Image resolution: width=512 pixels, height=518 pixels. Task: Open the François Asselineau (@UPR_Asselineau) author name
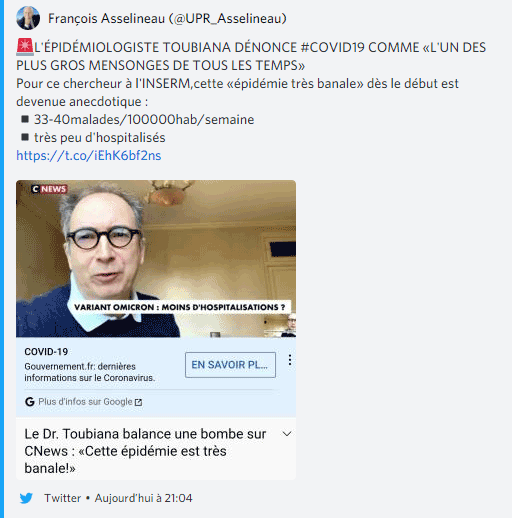(x=167, y=18)
